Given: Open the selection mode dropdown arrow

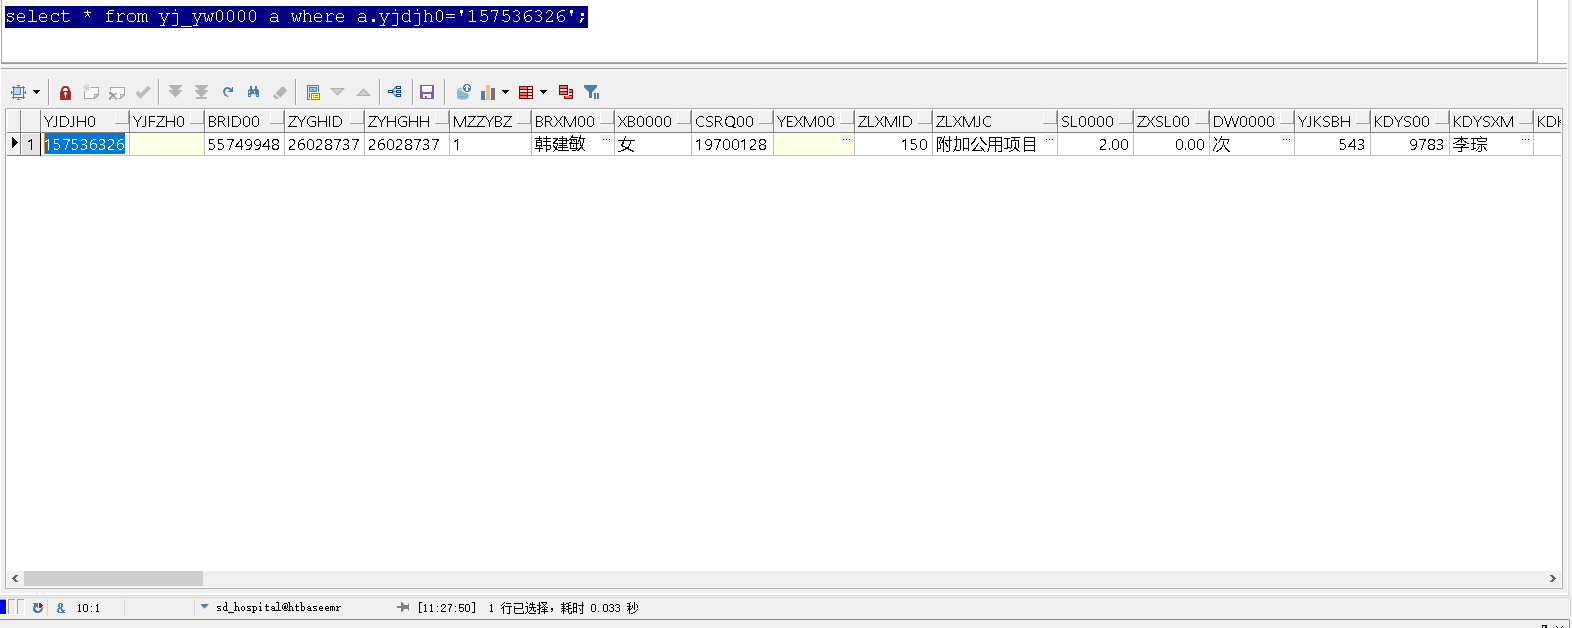Looking at the screenshot, I should 37,92.
